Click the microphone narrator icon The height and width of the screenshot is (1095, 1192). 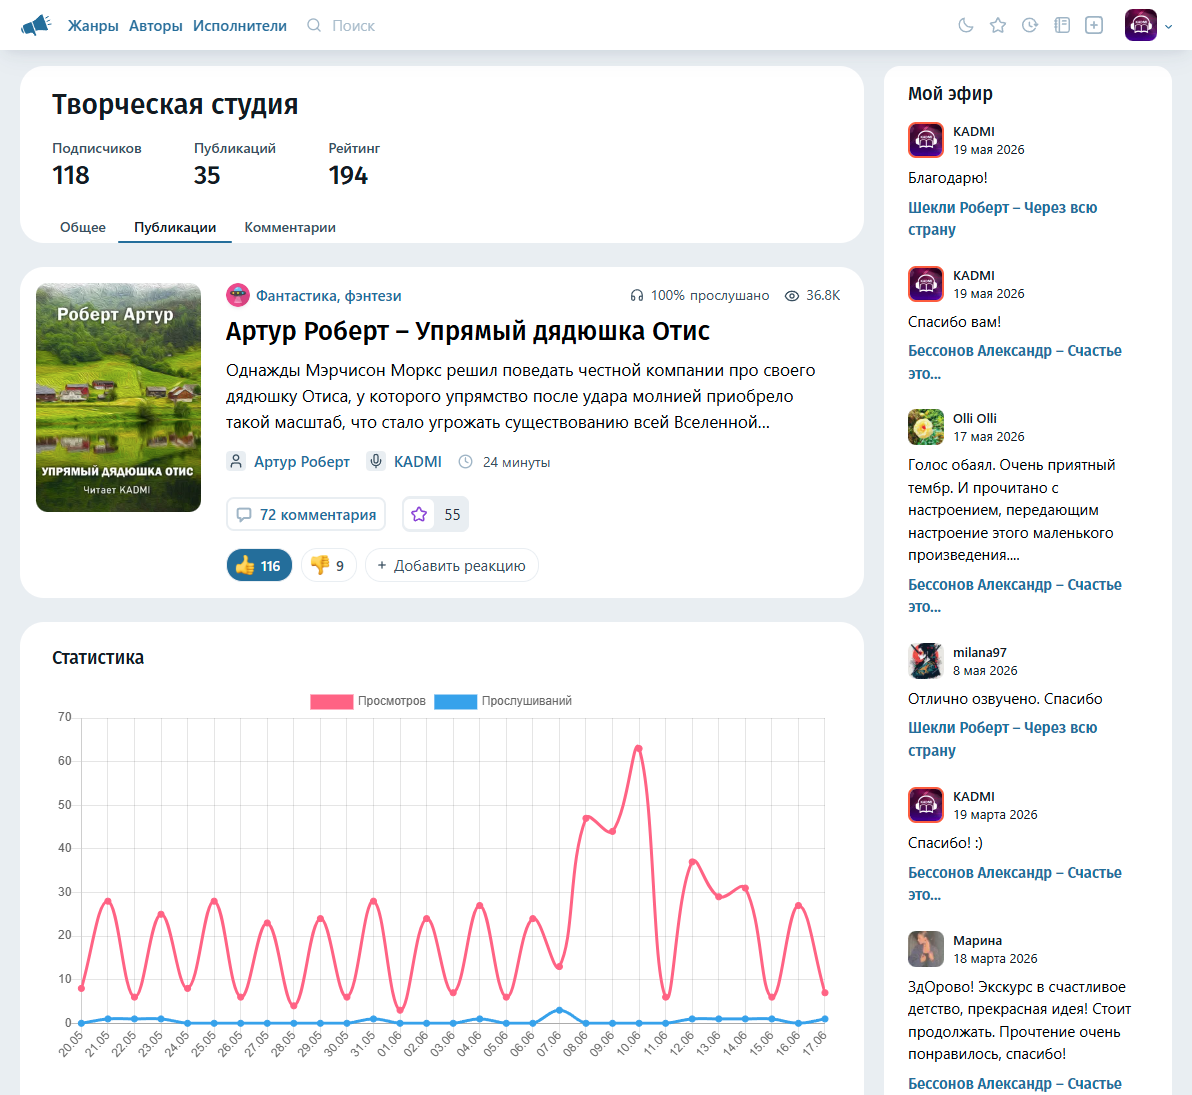pyautogui.click(x=376, y=461)
